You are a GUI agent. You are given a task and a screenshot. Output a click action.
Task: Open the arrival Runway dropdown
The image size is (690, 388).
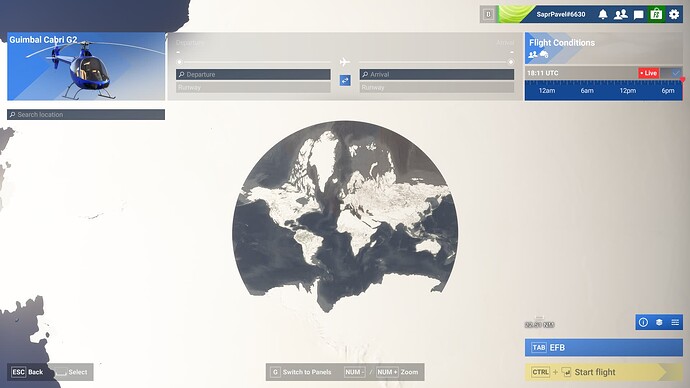click(437, 88)
